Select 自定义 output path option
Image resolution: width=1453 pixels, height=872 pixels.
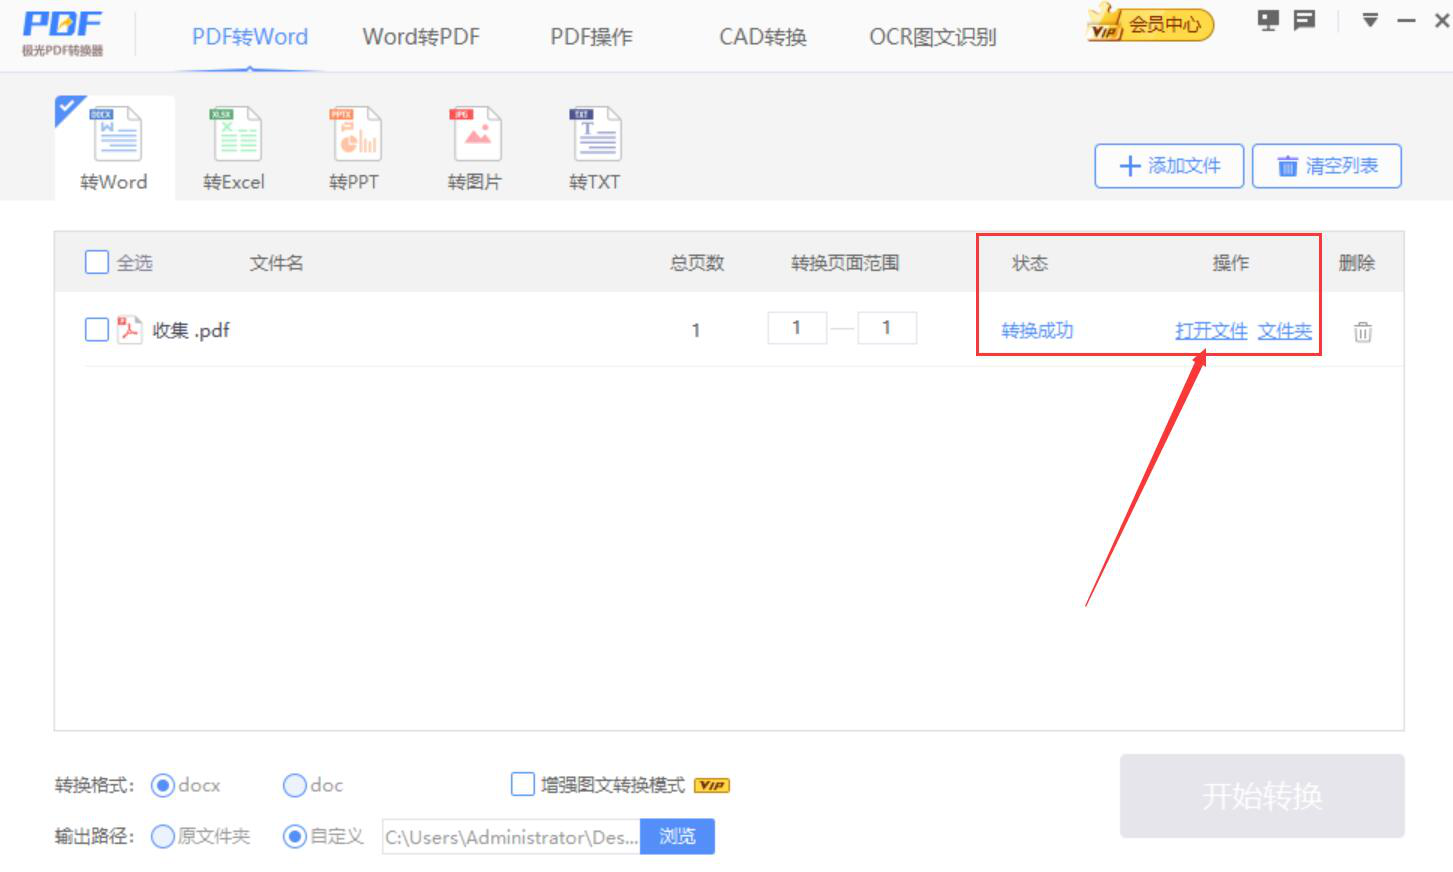[x=295, y=836]
